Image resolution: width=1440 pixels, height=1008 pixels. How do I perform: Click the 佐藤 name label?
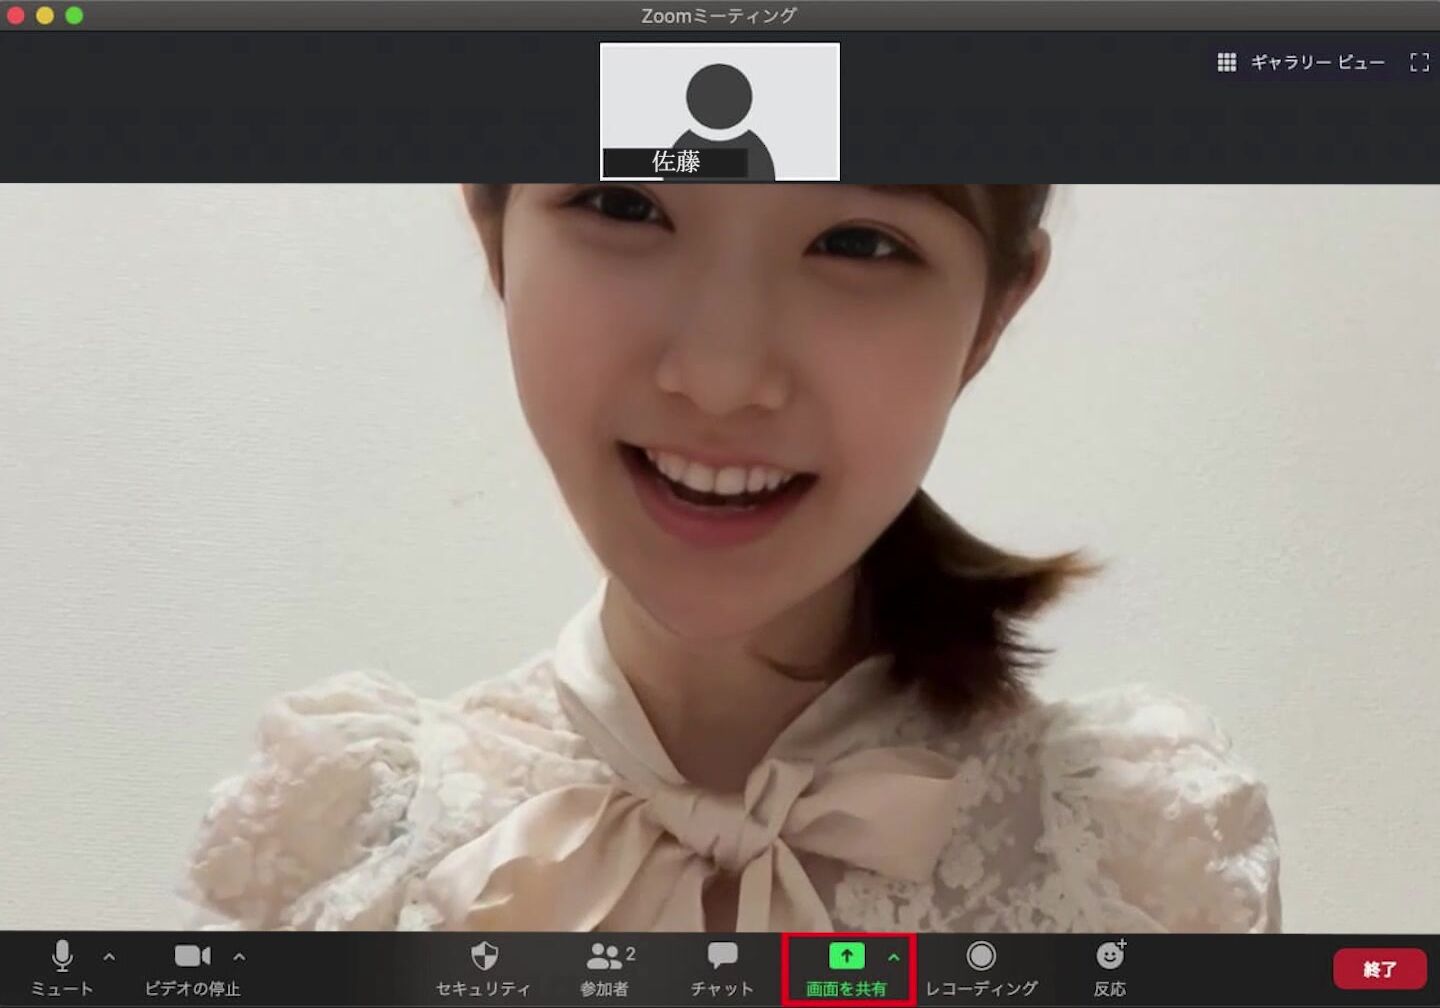(x=676, y=162)
